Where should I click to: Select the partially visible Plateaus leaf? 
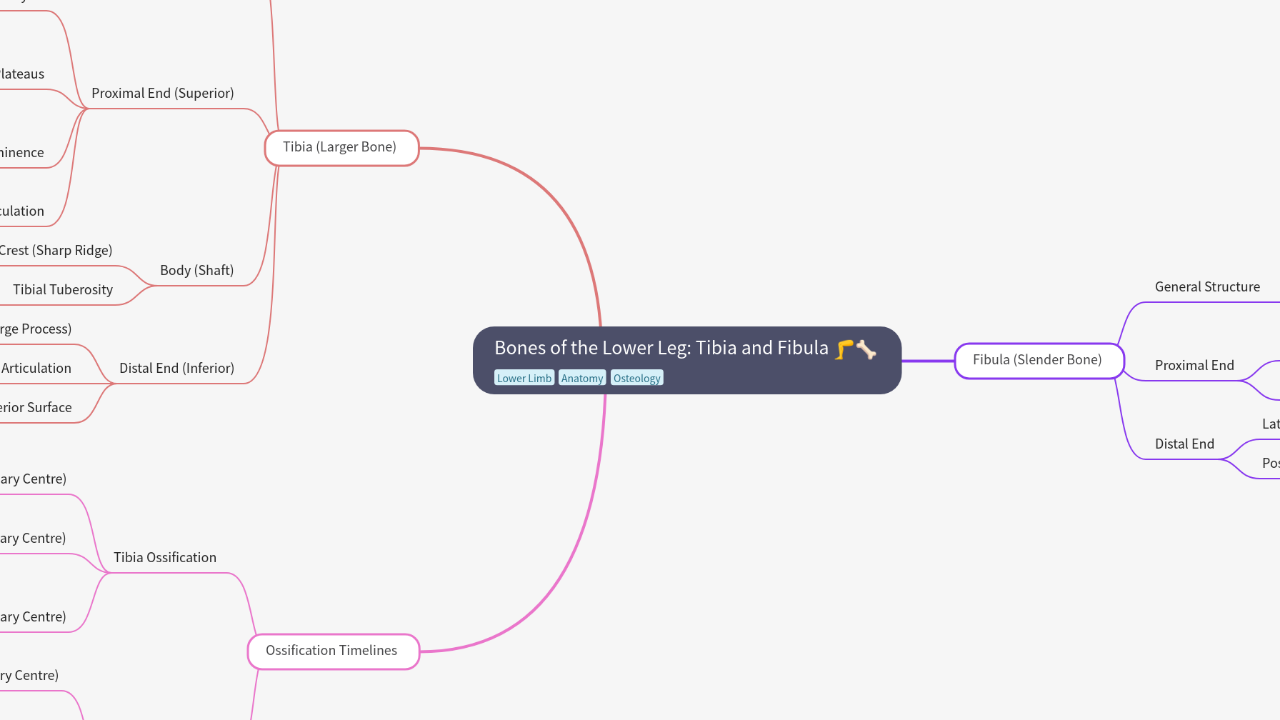(22, 74)
